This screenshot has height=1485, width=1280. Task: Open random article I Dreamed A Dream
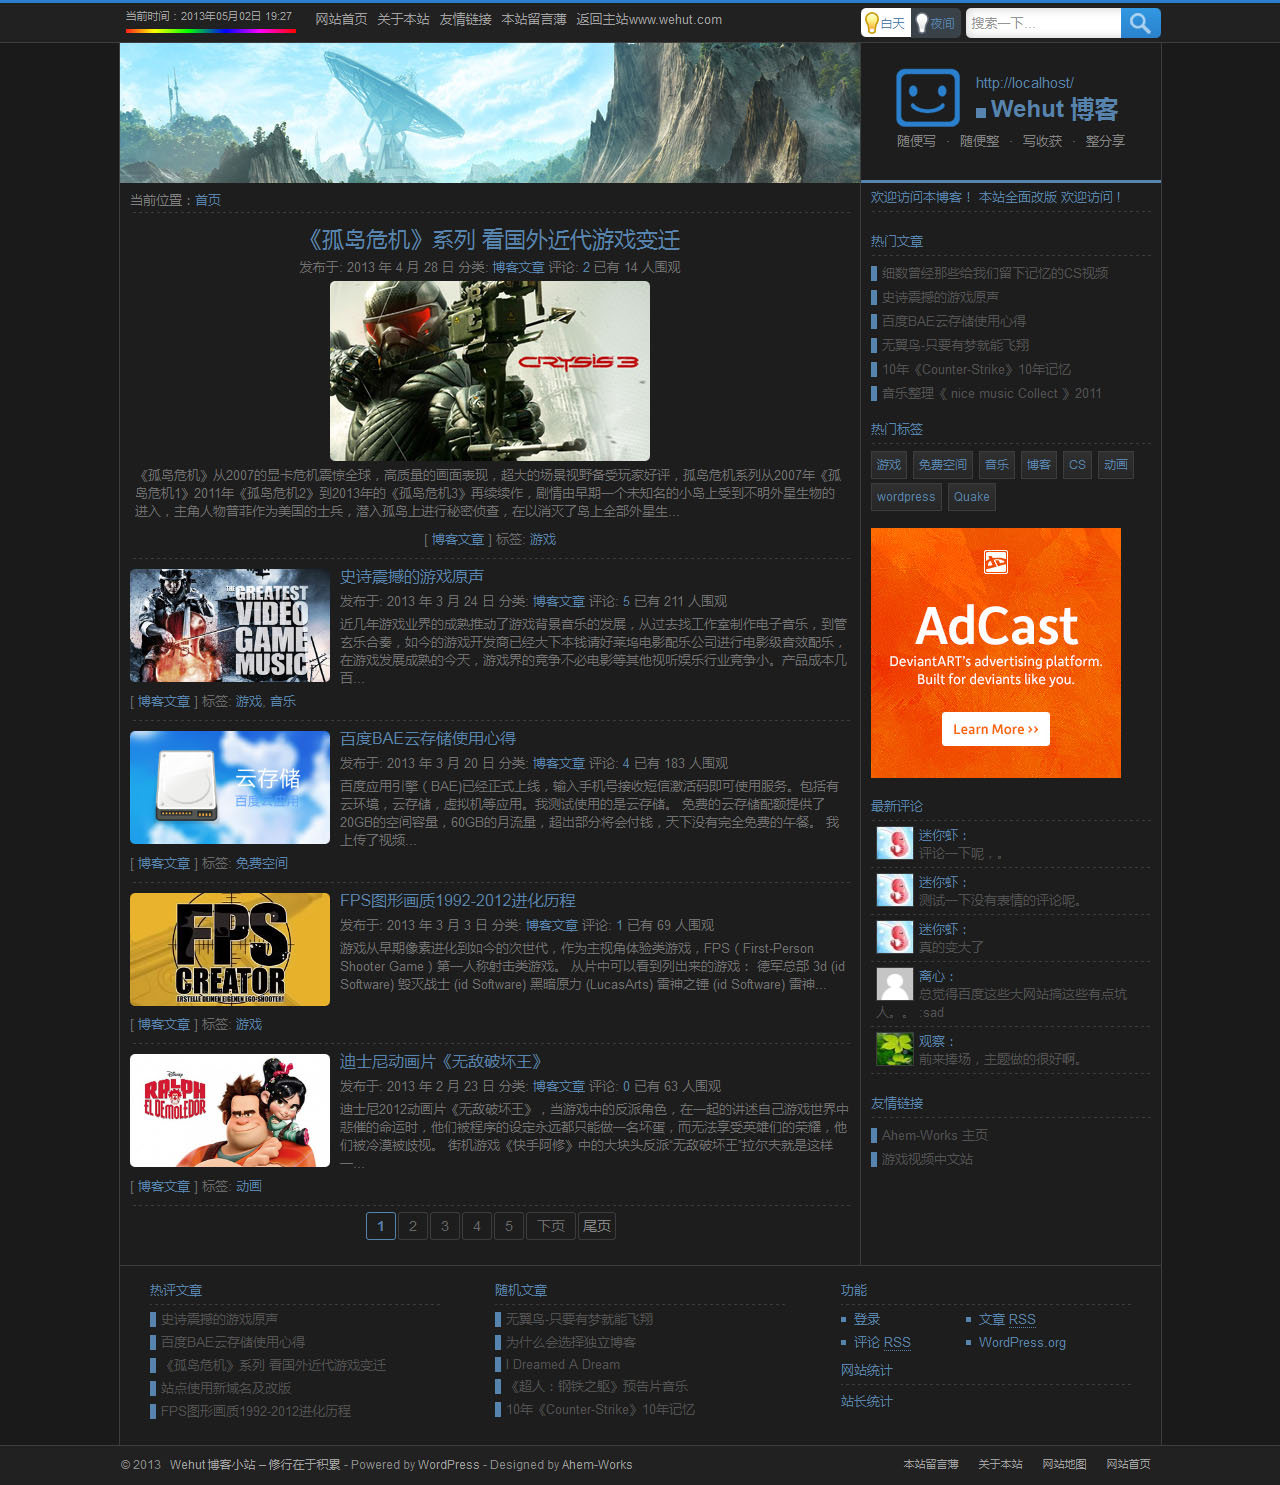563,1364
